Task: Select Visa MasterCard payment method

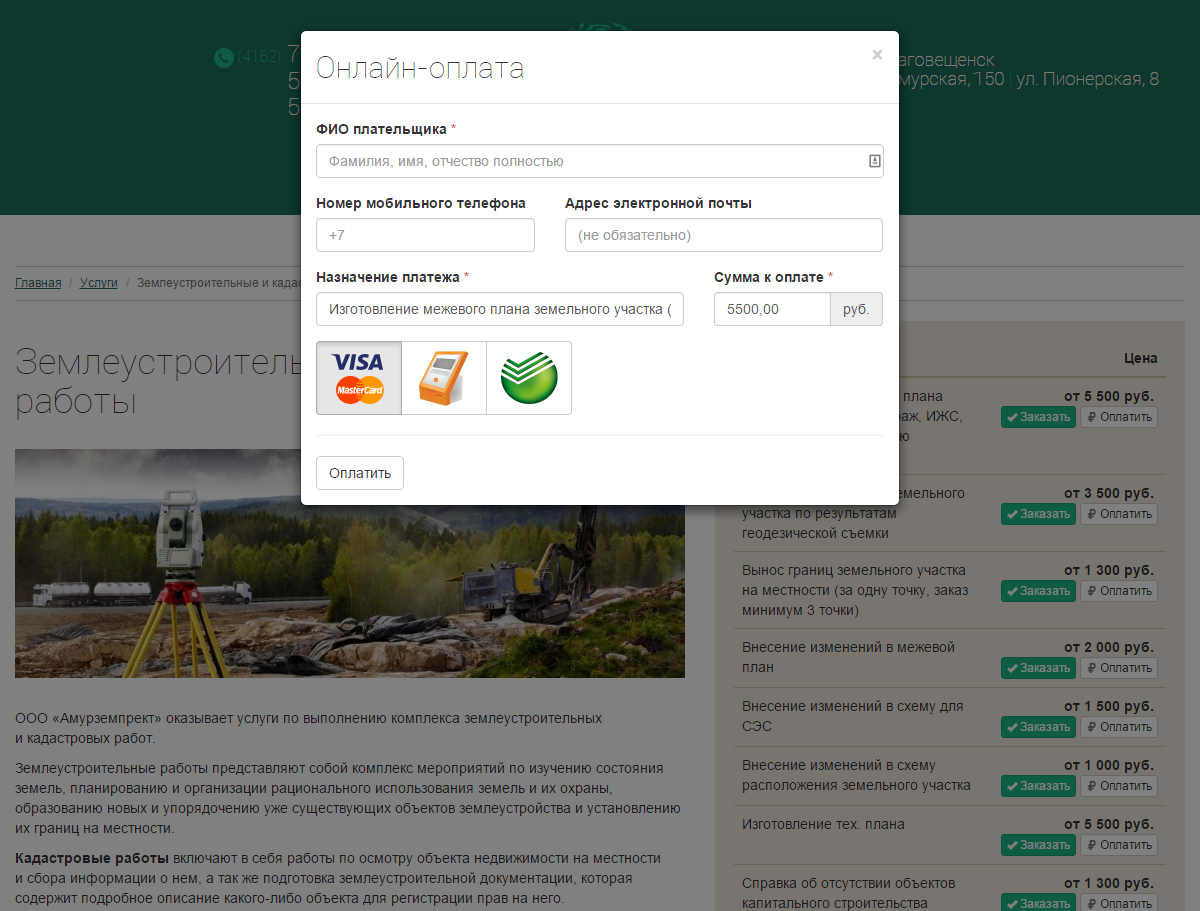Action: [x=359, y=378]
